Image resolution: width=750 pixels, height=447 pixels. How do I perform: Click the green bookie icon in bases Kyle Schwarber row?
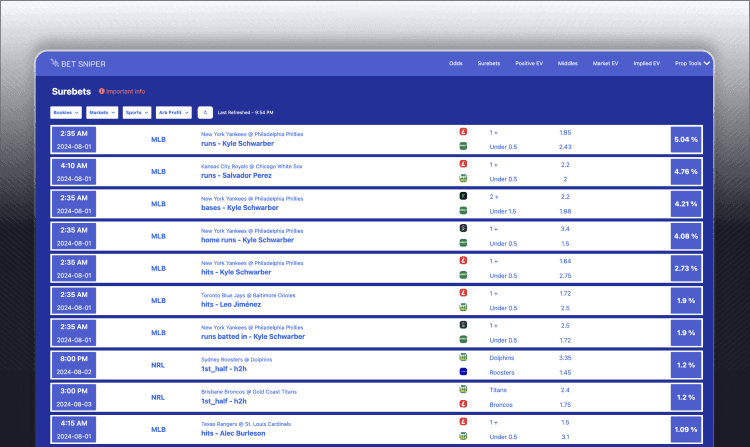point(463,210)
